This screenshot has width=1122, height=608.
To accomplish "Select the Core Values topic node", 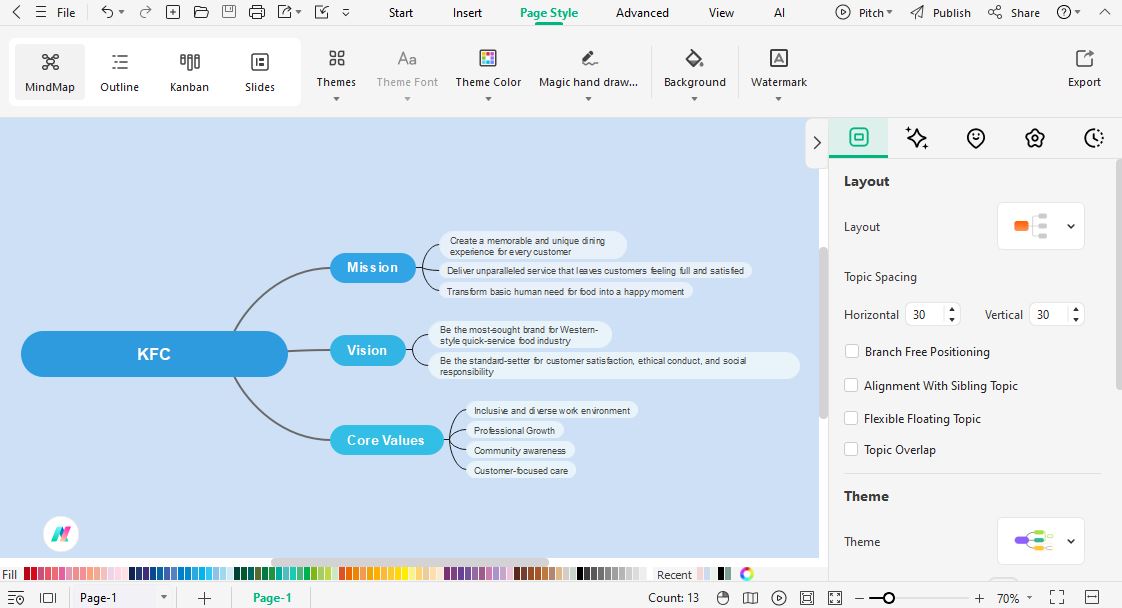I will [386, 440].
